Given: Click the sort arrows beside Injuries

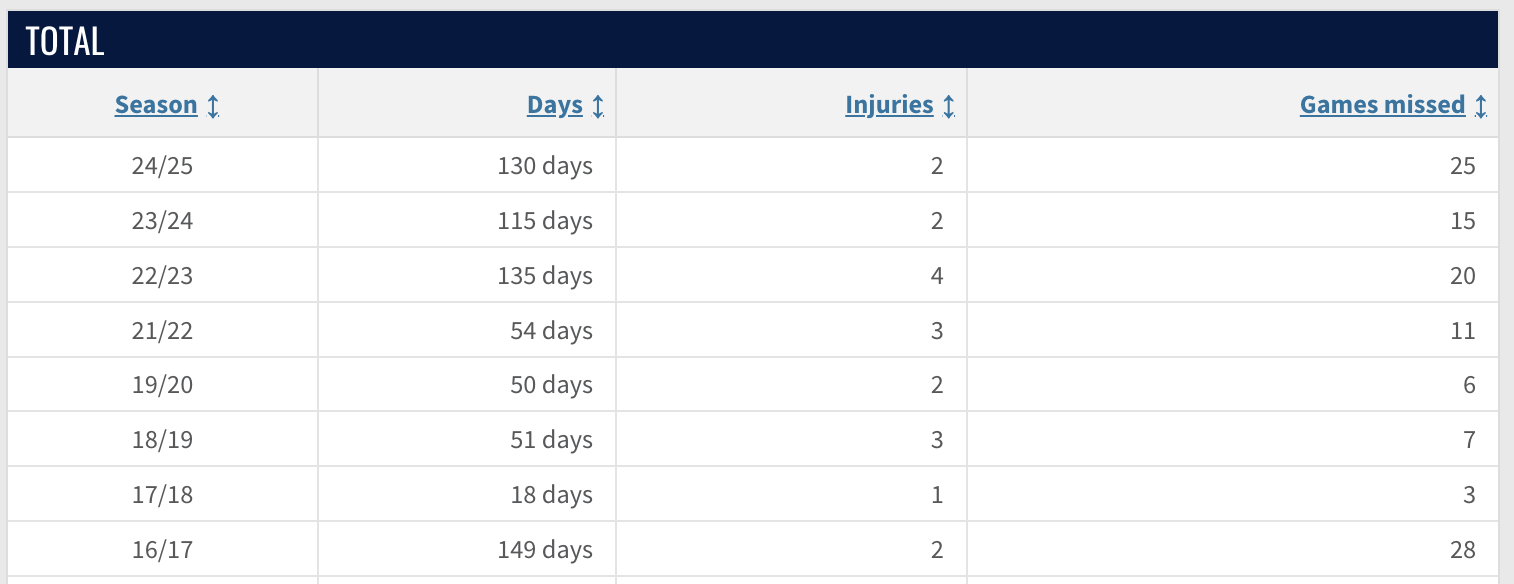Looking at the screenshot, I should (x=949, y=106).
